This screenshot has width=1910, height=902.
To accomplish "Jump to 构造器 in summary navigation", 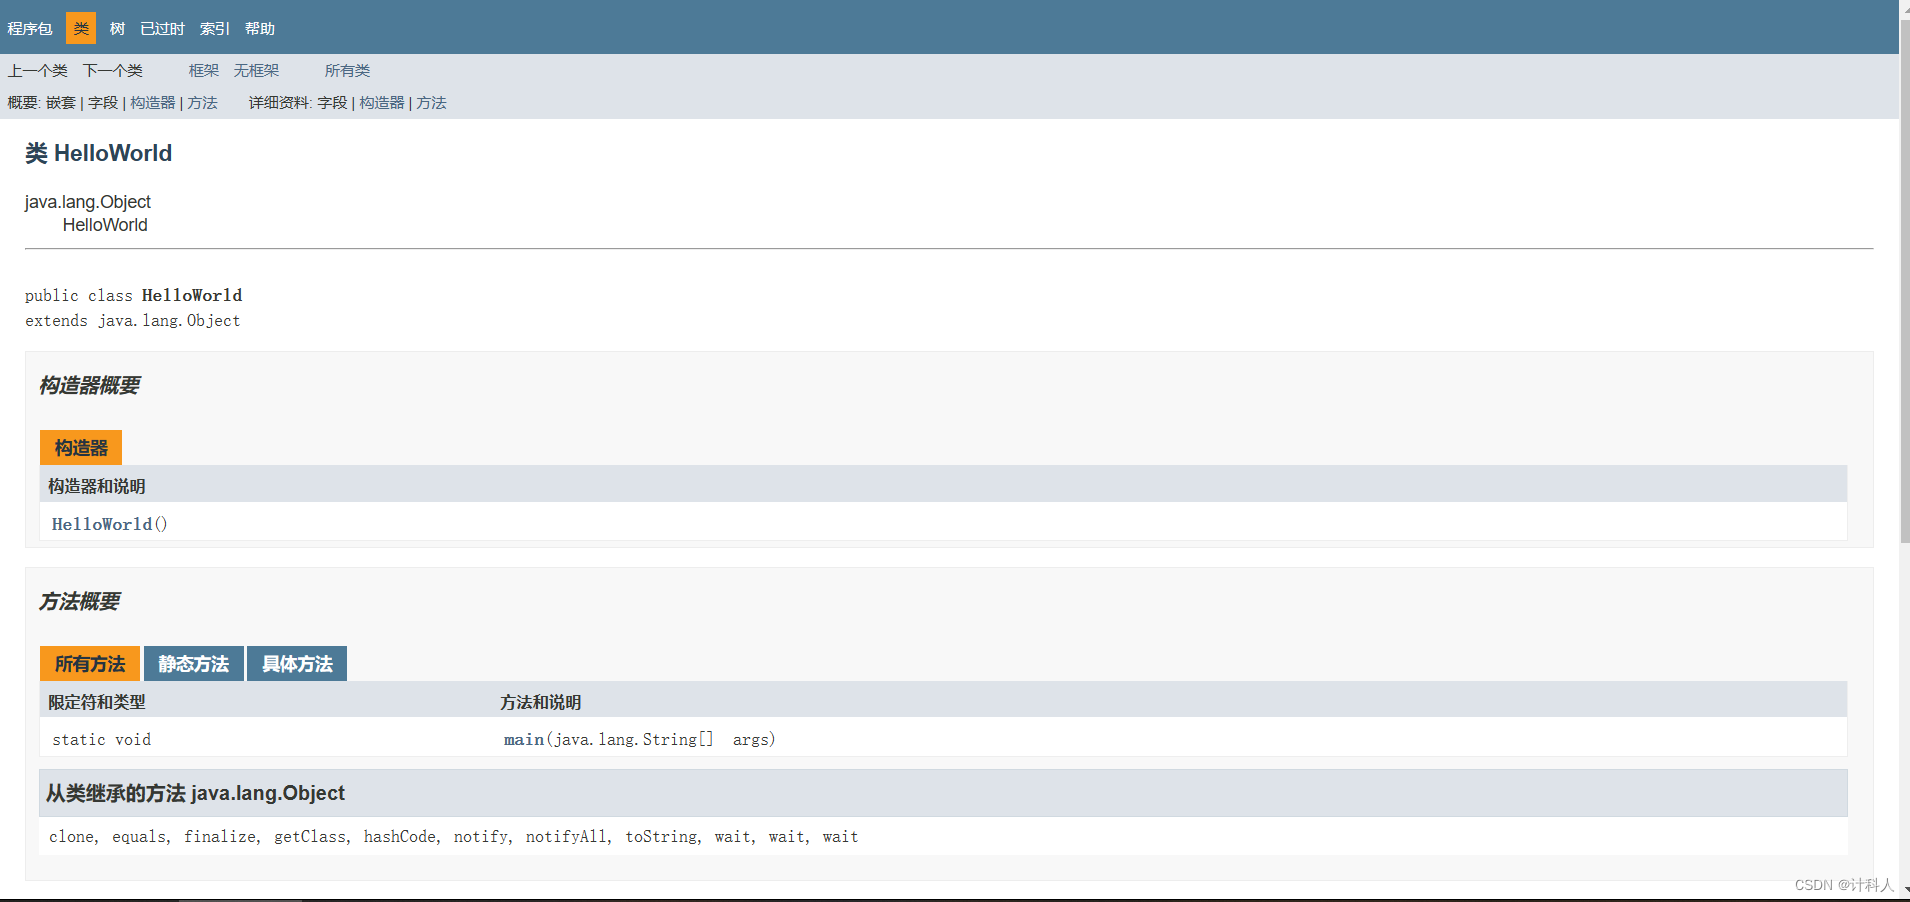I will click(x=152, y=102).
